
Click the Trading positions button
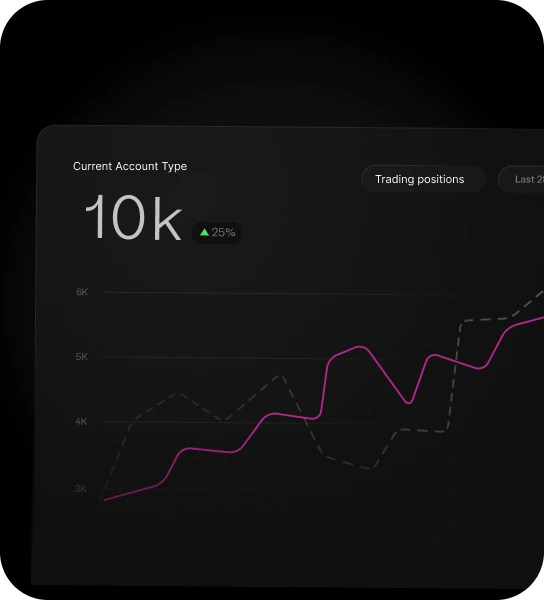pyautogui.click(x=423, y=179)
